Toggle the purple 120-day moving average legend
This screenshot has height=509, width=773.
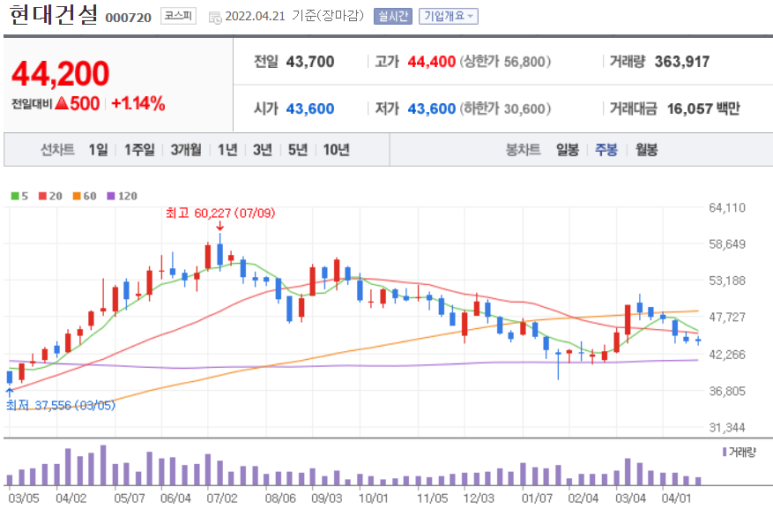[x=121, y=196]
